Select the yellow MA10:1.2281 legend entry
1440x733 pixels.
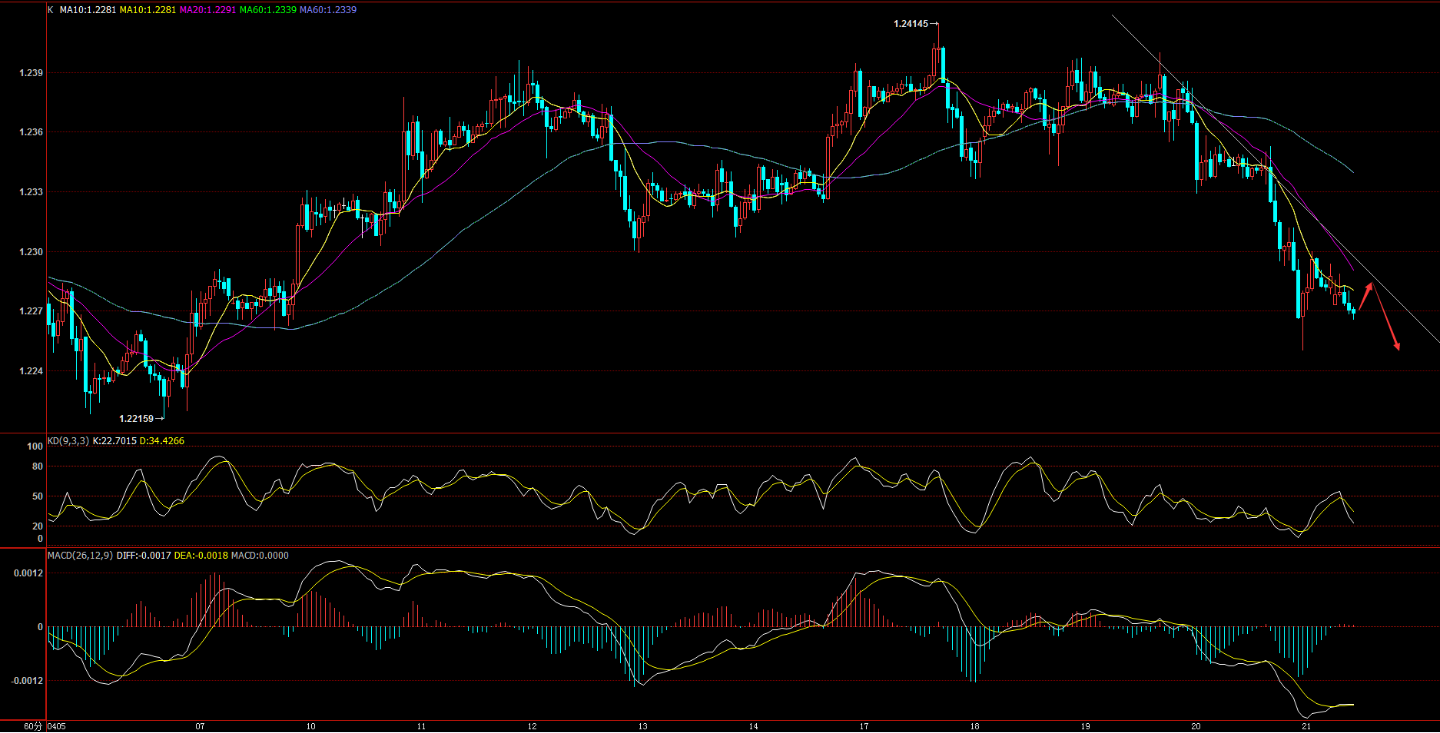148,9
